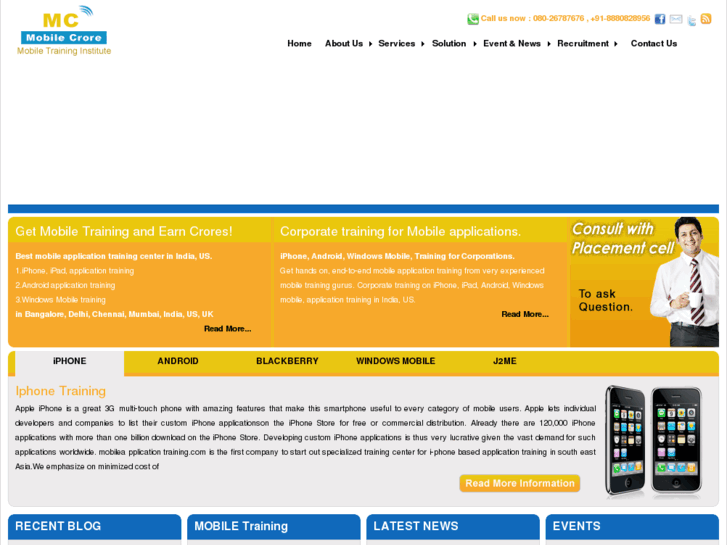This screenshot has width=727, height=545.
Task: Click the LATEST NEWS panel header
Action: [x=453, y=526]
